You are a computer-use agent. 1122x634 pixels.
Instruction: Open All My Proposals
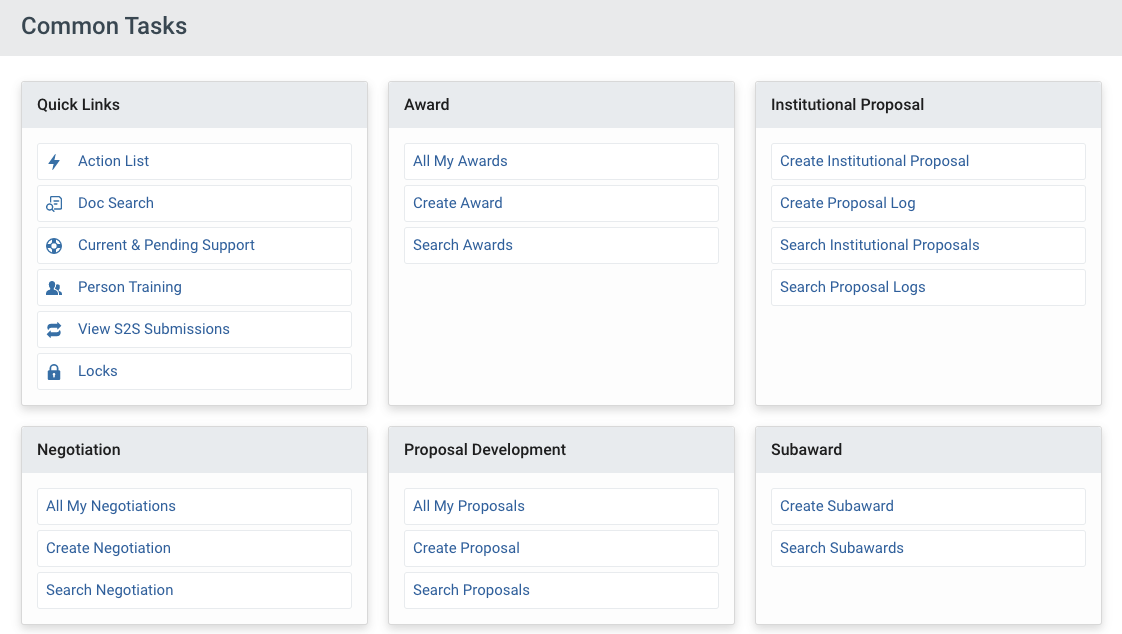[468, 506]
